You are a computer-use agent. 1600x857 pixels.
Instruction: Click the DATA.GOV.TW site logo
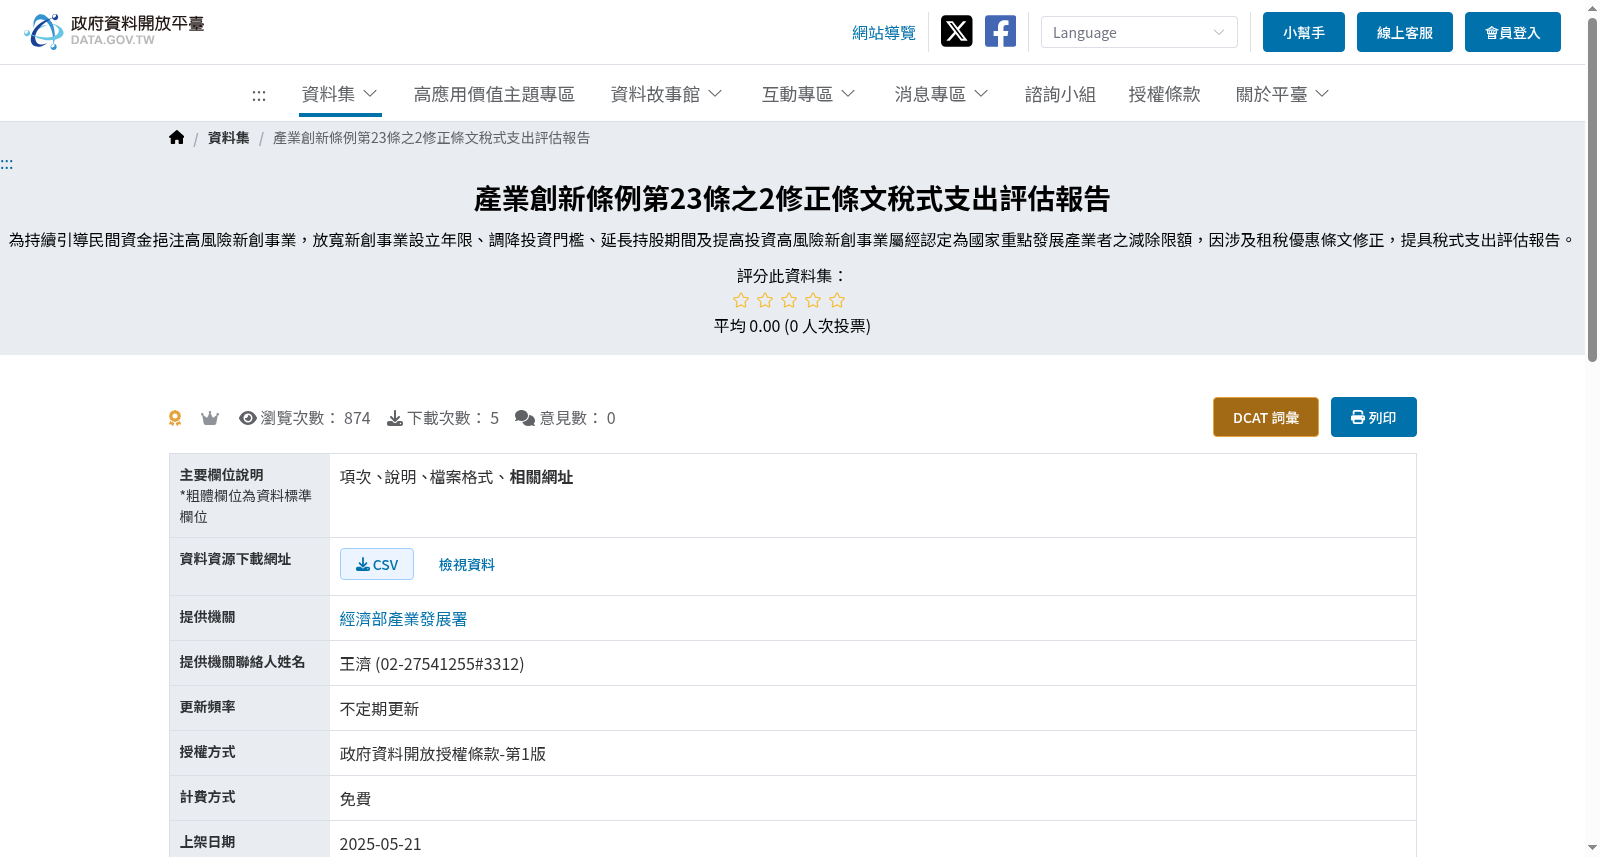click(114, 31)
